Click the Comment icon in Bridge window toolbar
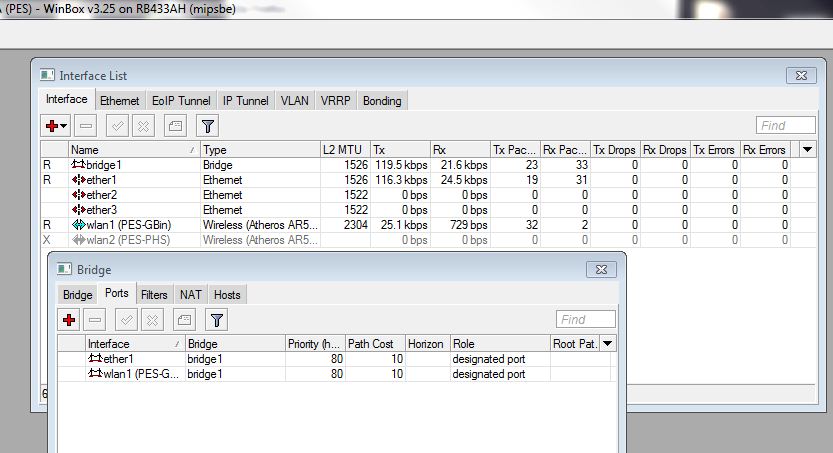This screenshot has width=833, height=453. (184, 320)
